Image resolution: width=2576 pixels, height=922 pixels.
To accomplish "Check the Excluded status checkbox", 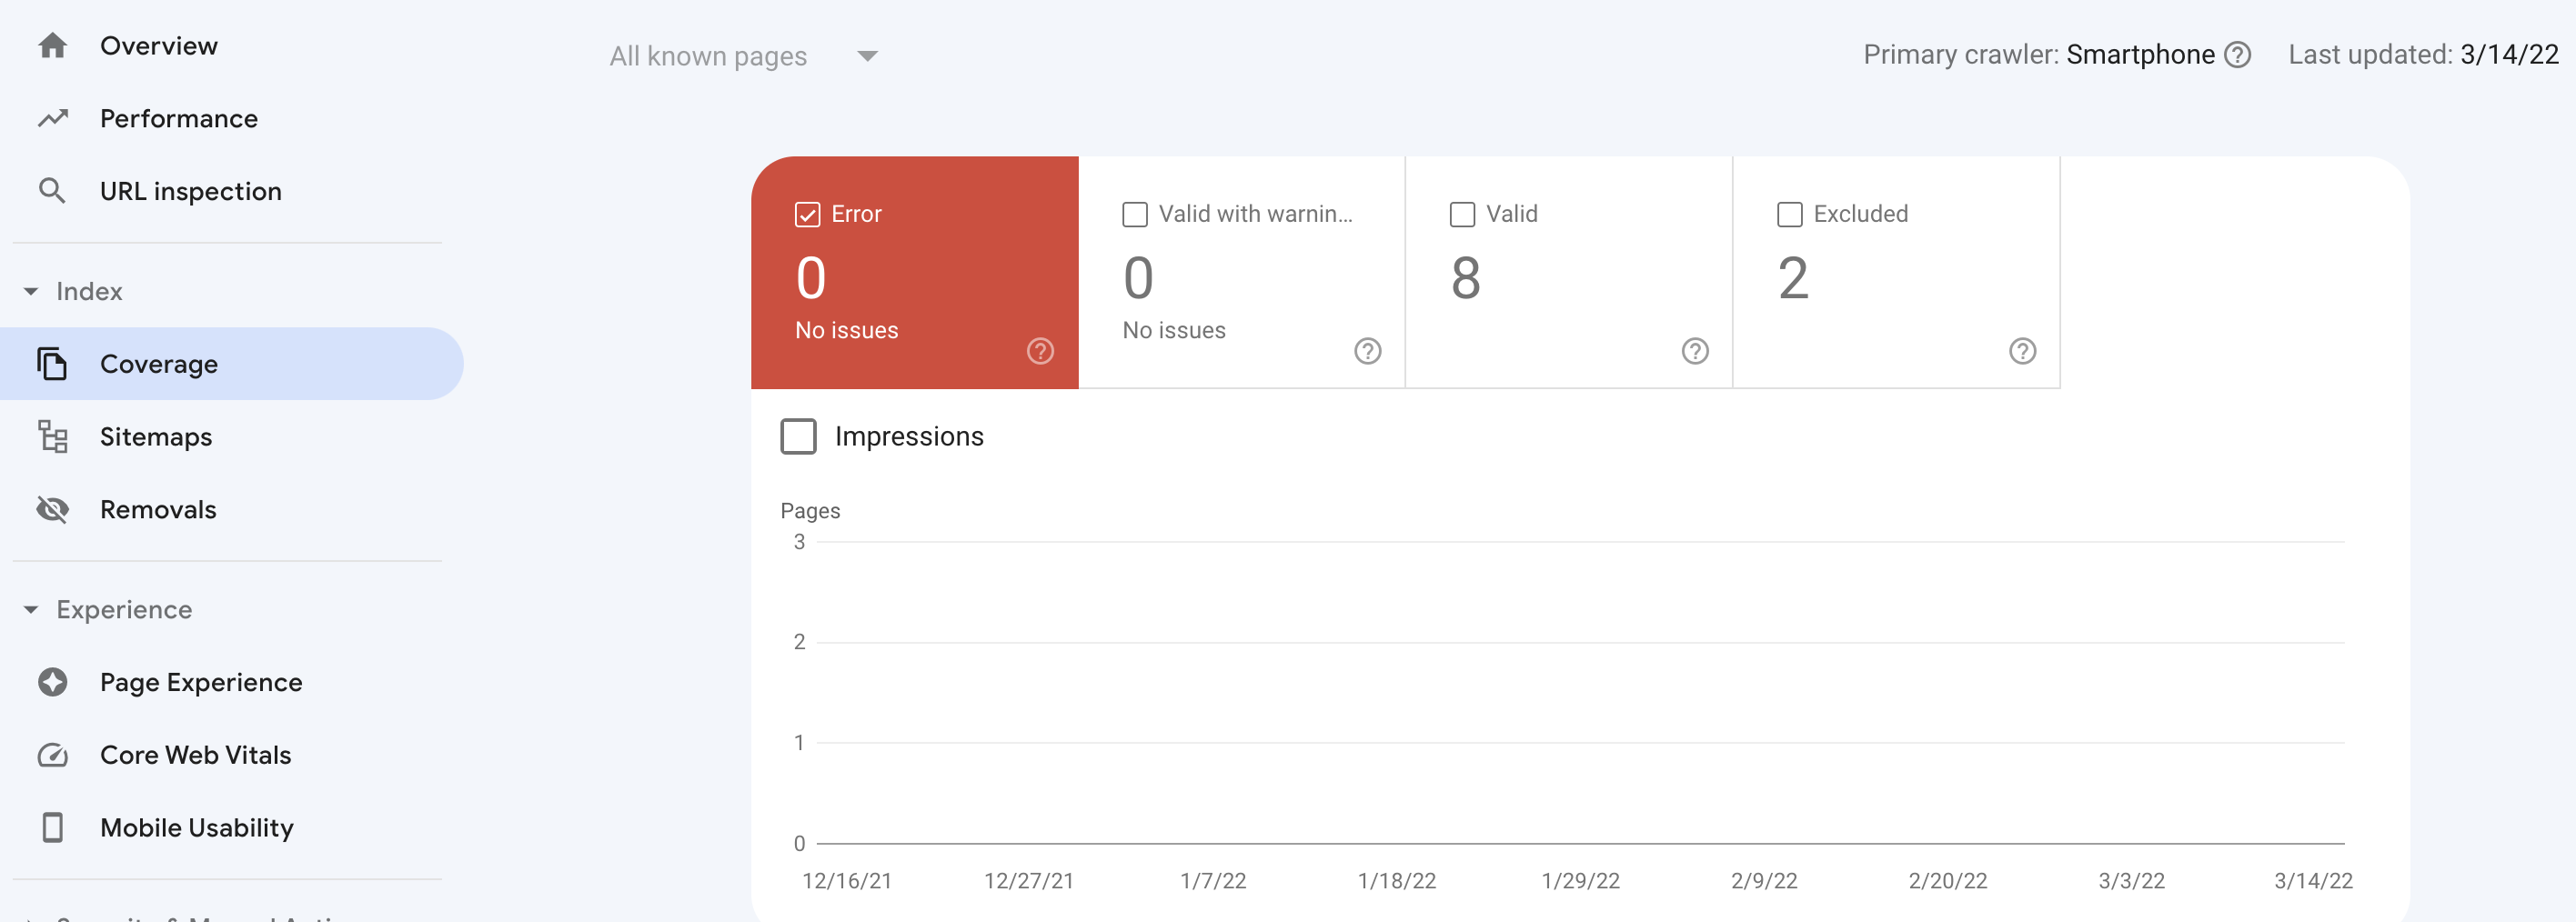I will tap(1789, 214).
